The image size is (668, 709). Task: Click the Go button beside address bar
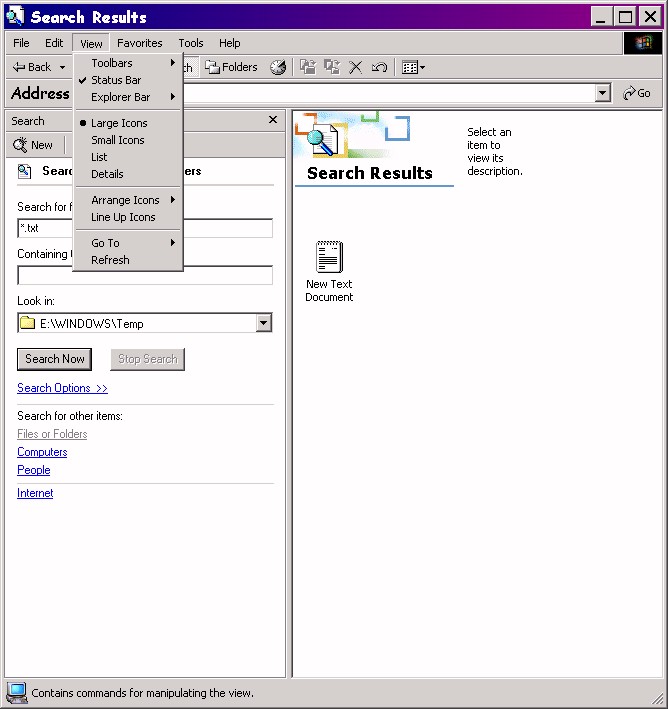[636, 93]
